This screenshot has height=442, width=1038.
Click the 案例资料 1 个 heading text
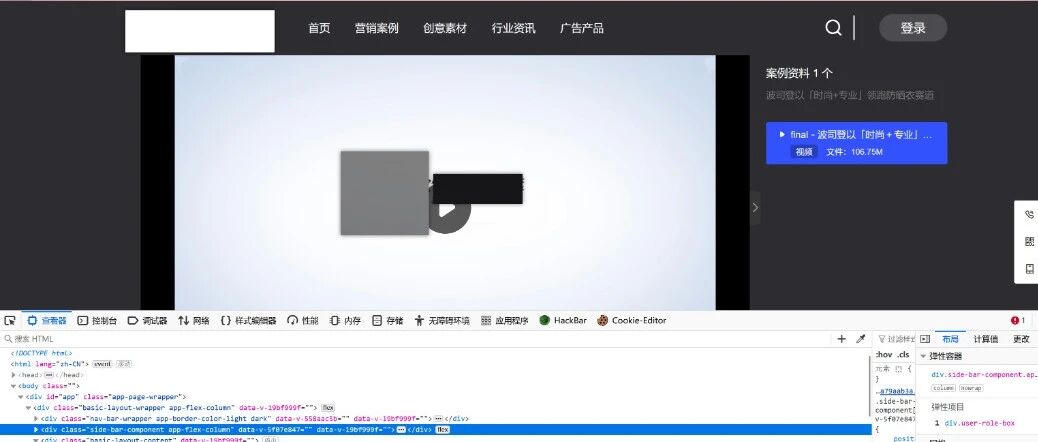click(799, 73)
